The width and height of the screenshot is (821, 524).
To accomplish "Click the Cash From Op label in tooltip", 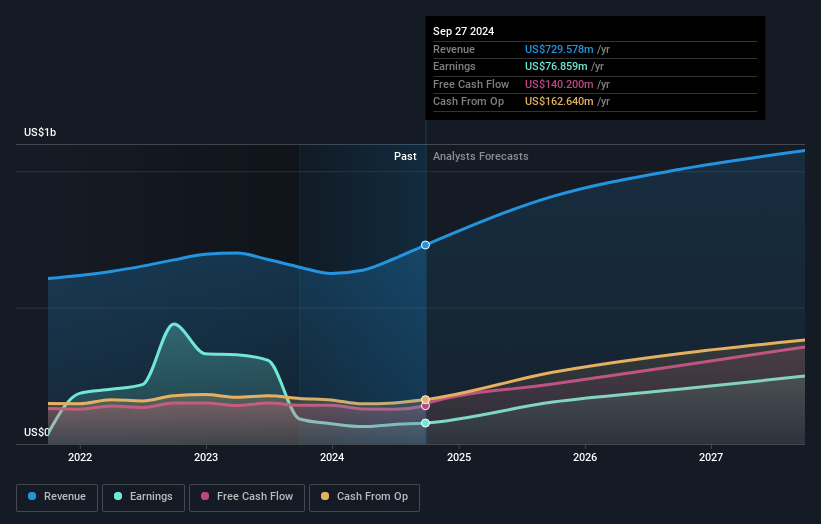I will (x=469, y=102).
